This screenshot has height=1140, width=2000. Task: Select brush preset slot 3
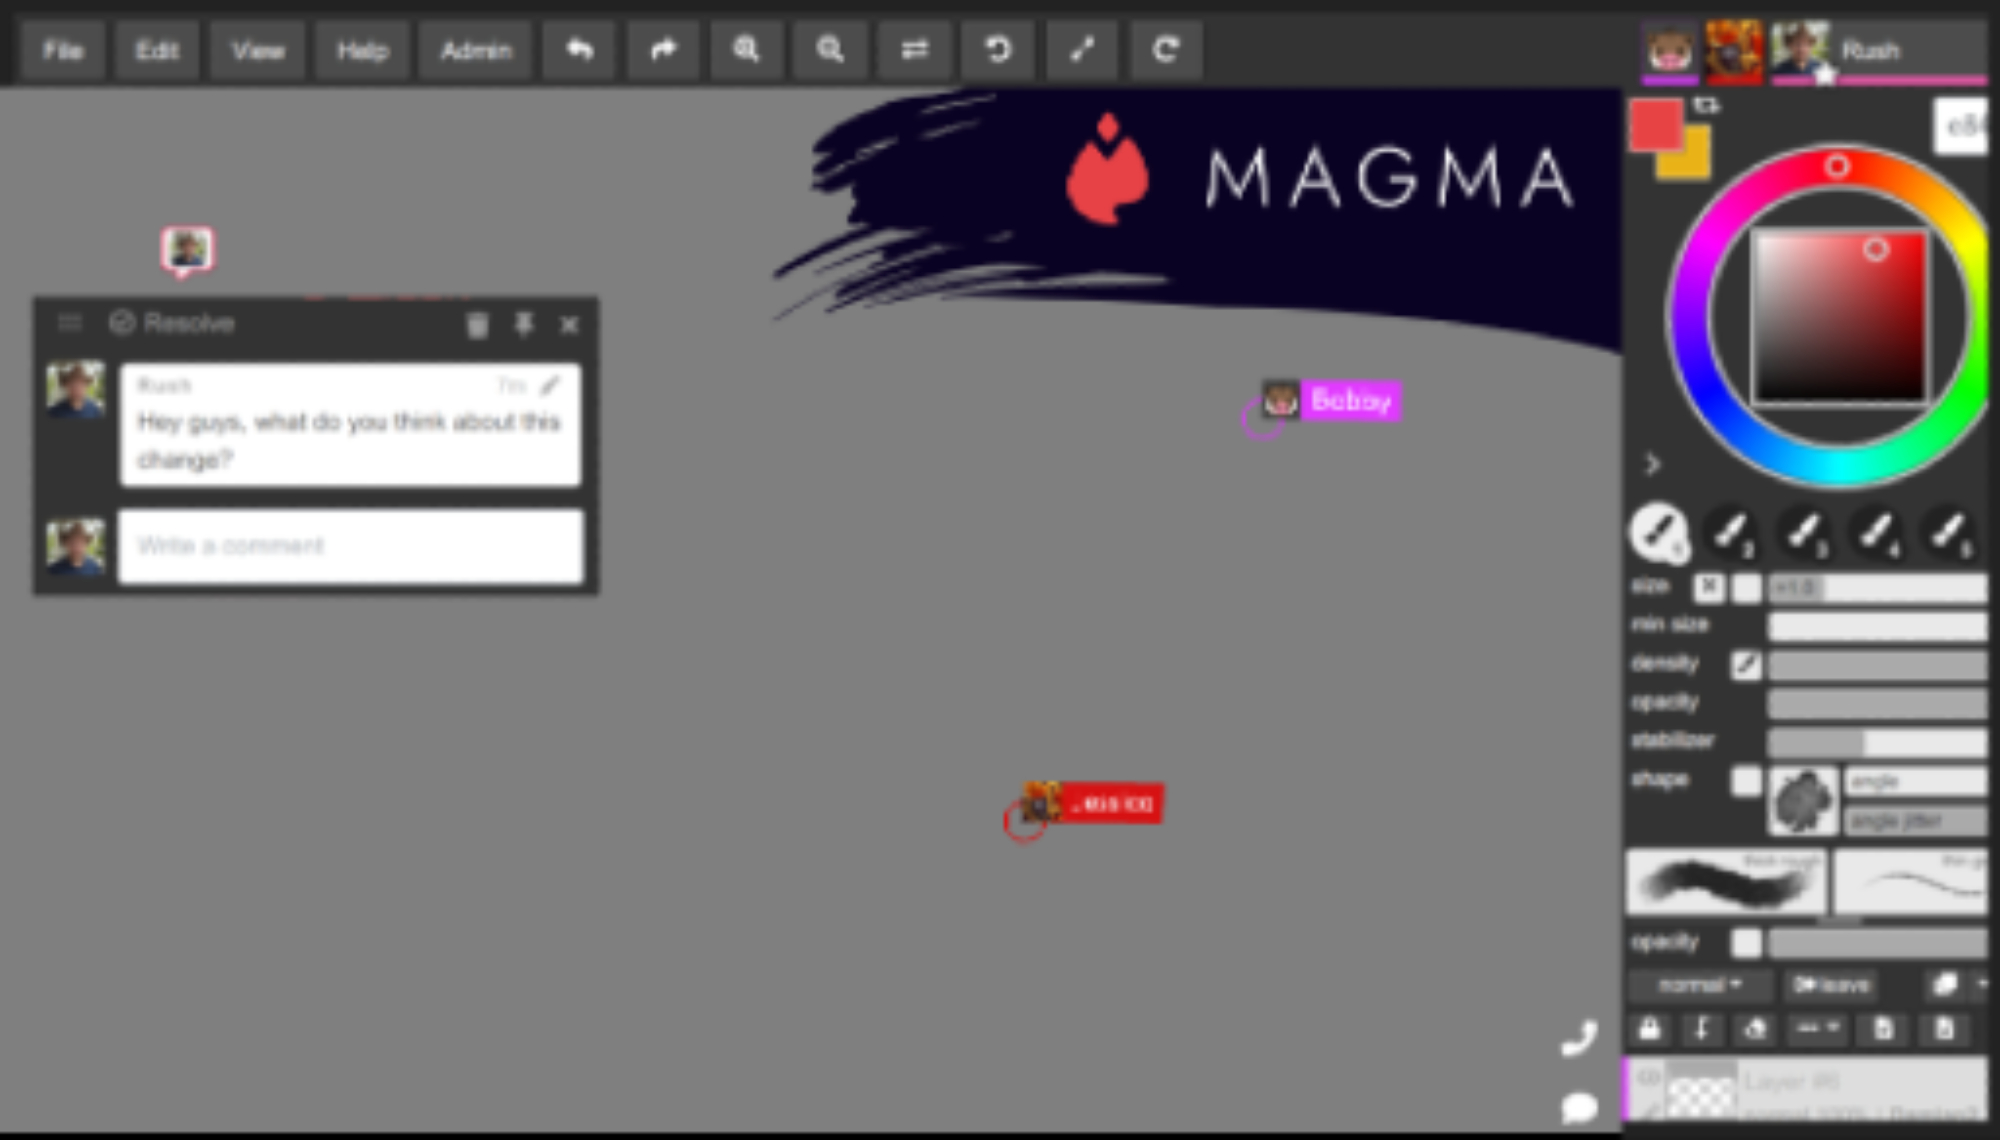1803,532
